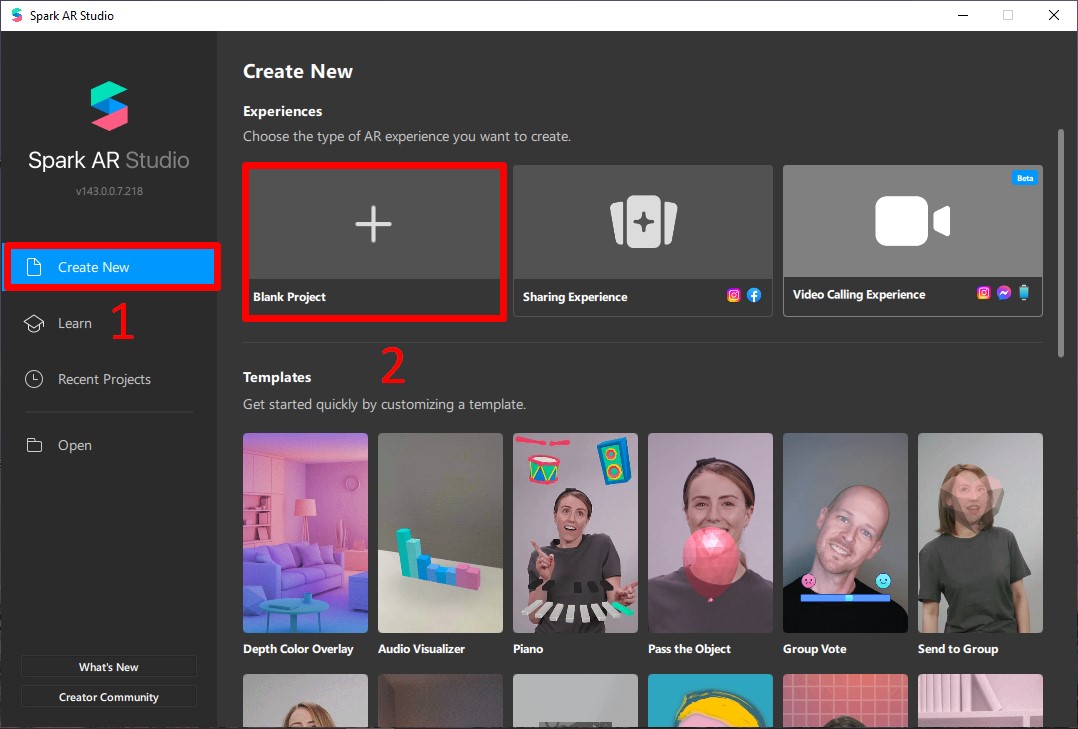Click Spark AR icon in title bar

pyautogui.click(x=16, y=15)
